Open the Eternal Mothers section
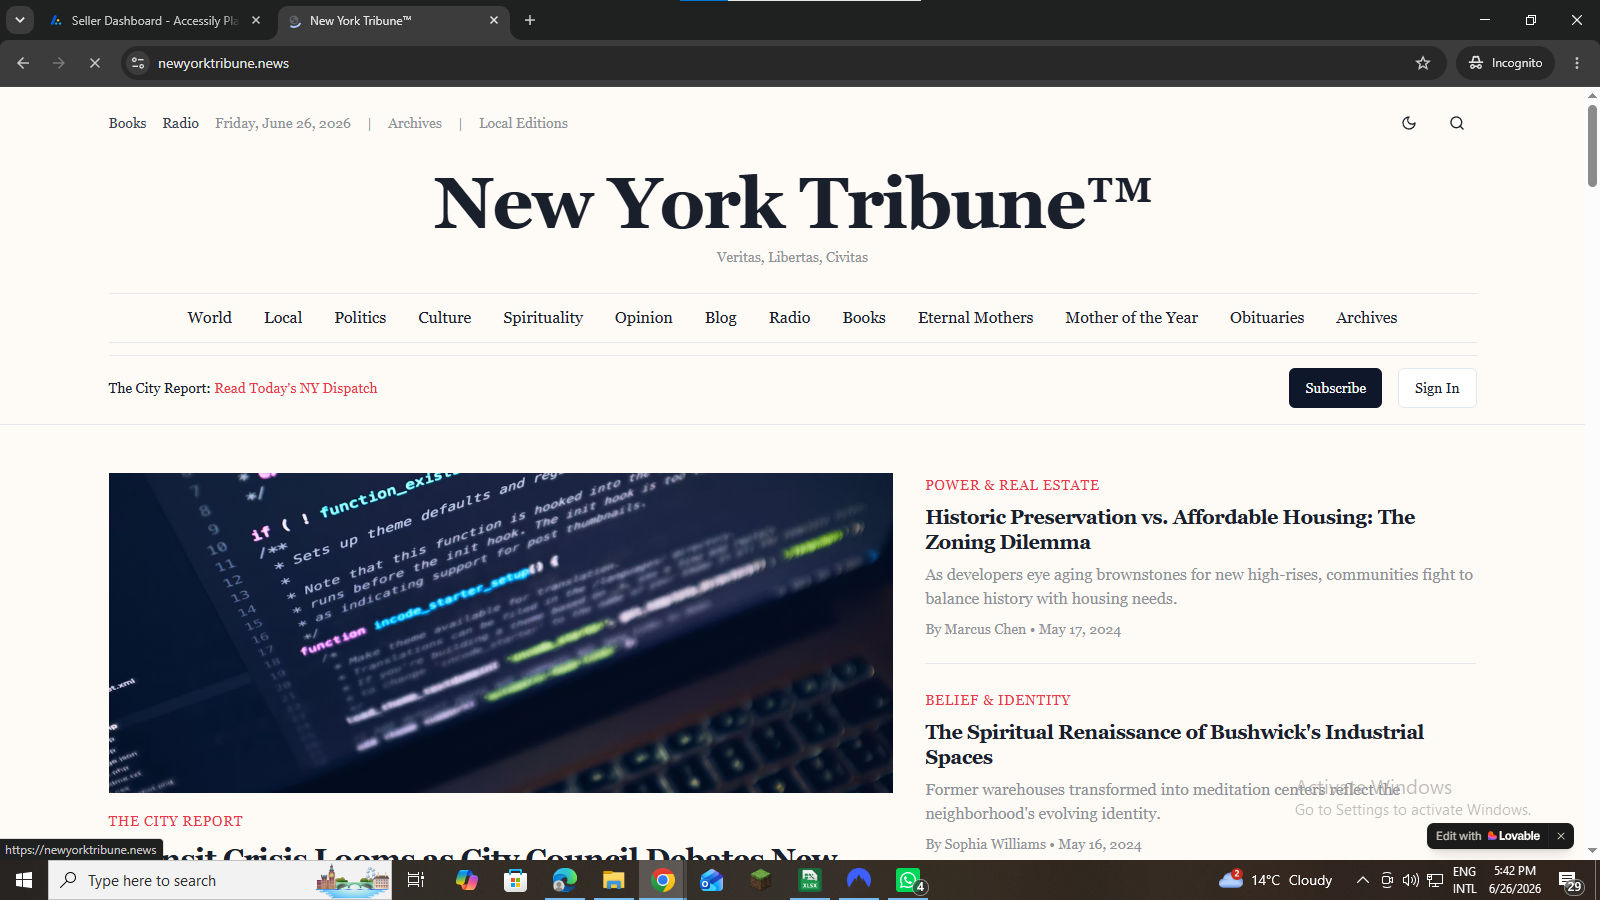Viewport: 1600px width, 900px height. click(975, 318)
